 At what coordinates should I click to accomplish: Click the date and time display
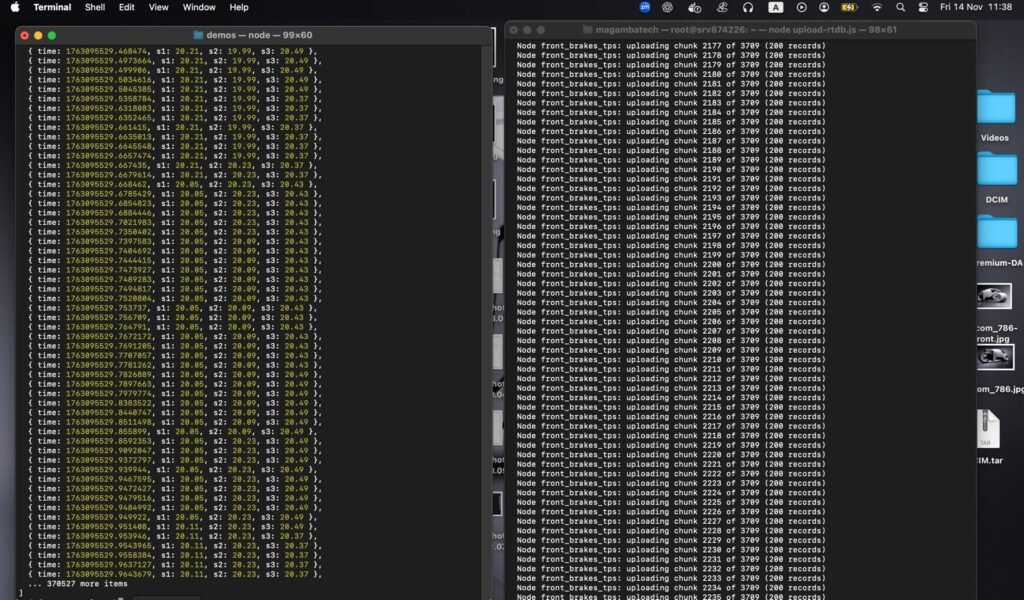(x=977, y=7)
